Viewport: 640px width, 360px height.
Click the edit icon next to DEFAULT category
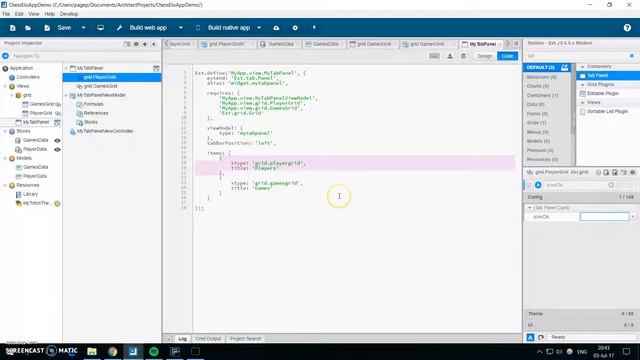[564, 67]
